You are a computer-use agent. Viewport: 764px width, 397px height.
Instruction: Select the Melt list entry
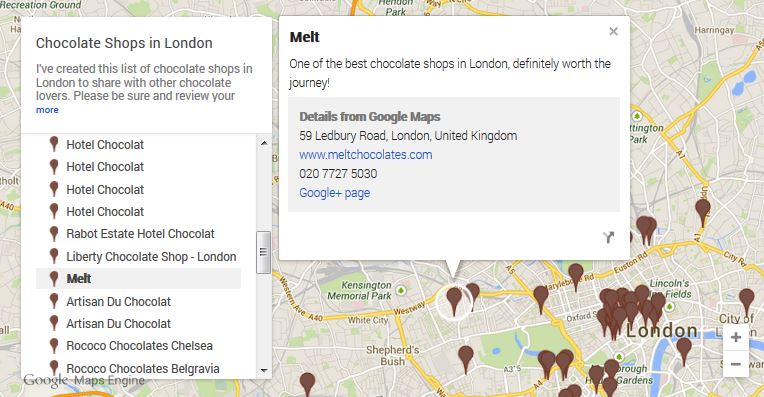click(x=138, y=279)
